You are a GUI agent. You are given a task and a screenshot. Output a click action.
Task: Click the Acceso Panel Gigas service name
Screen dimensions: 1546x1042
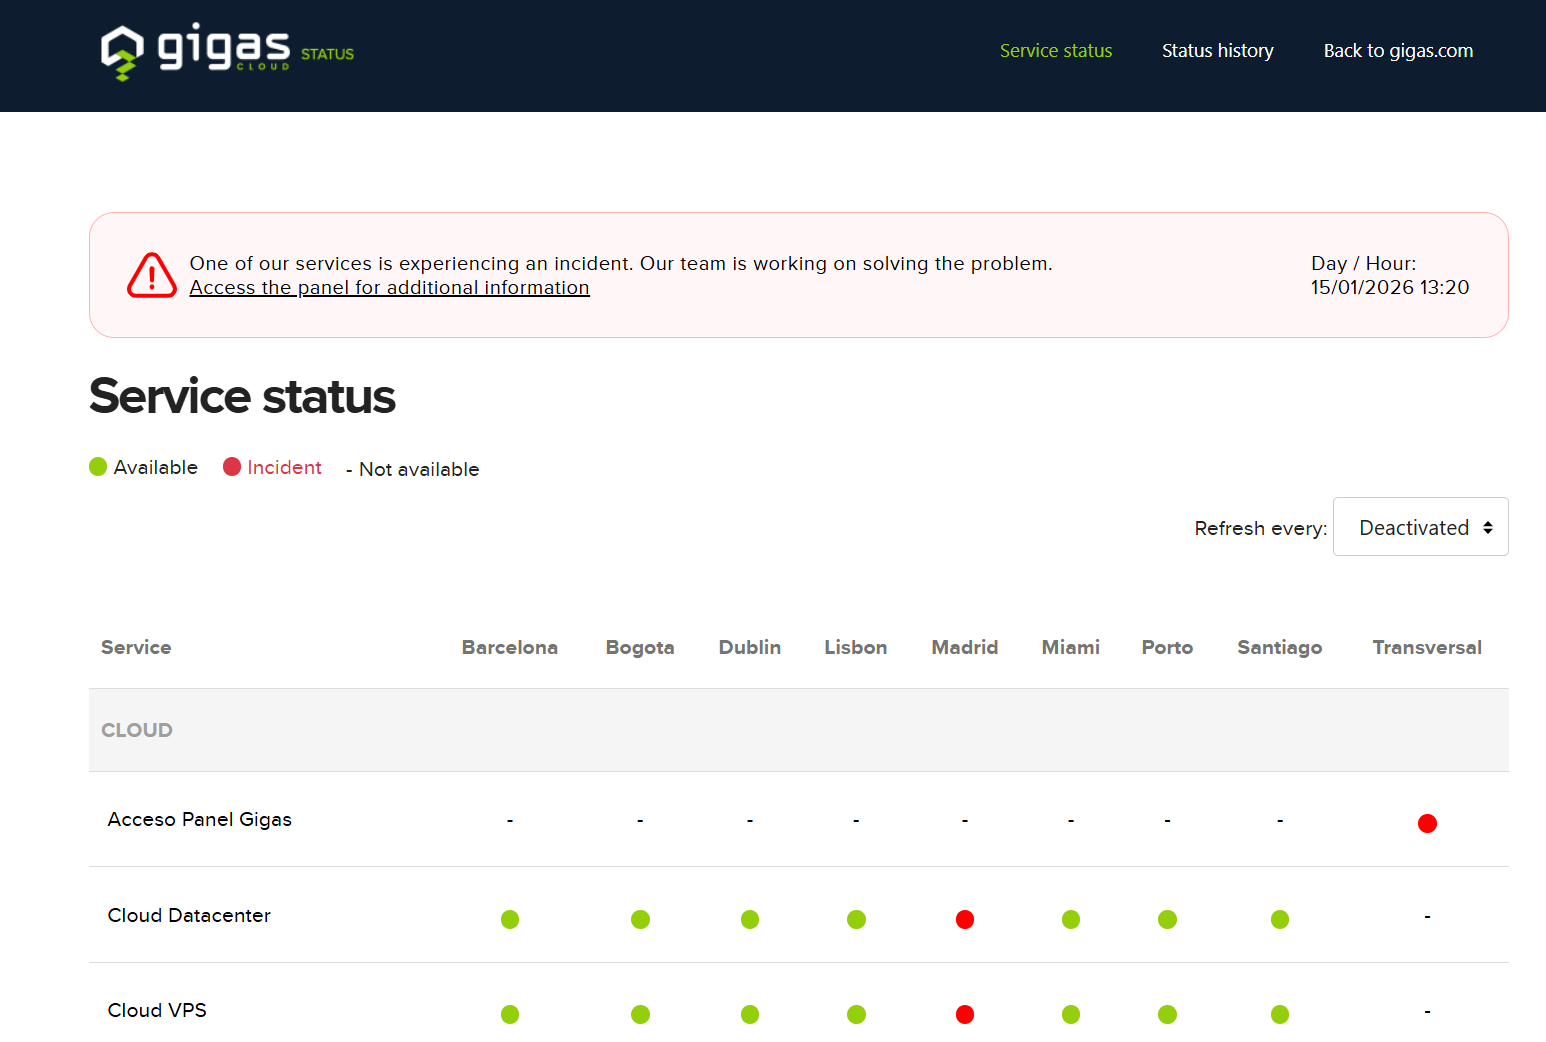(x=200, y=819)
